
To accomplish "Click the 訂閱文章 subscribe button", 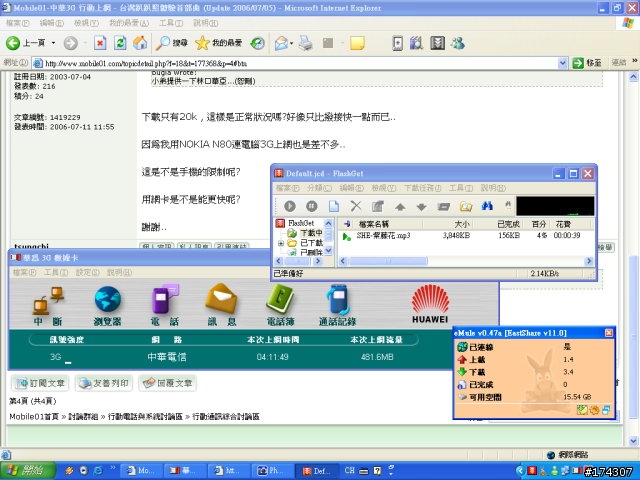I will point(40,383).
